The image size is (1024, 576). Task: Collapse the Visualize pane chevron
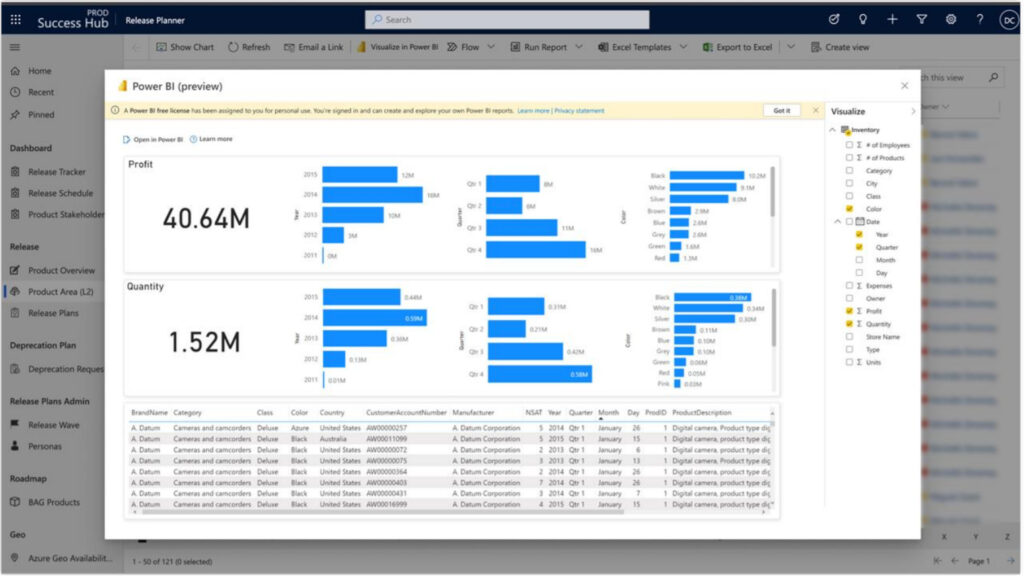click(x=913, y=112)
